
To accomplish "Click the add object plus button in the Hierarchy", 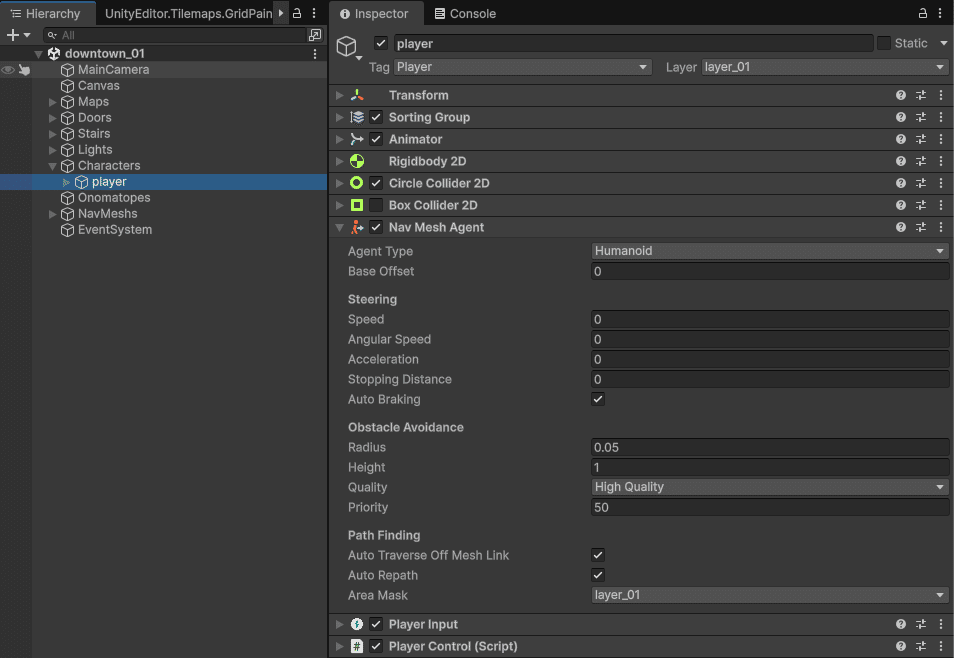I will click(x=14, y=34).
